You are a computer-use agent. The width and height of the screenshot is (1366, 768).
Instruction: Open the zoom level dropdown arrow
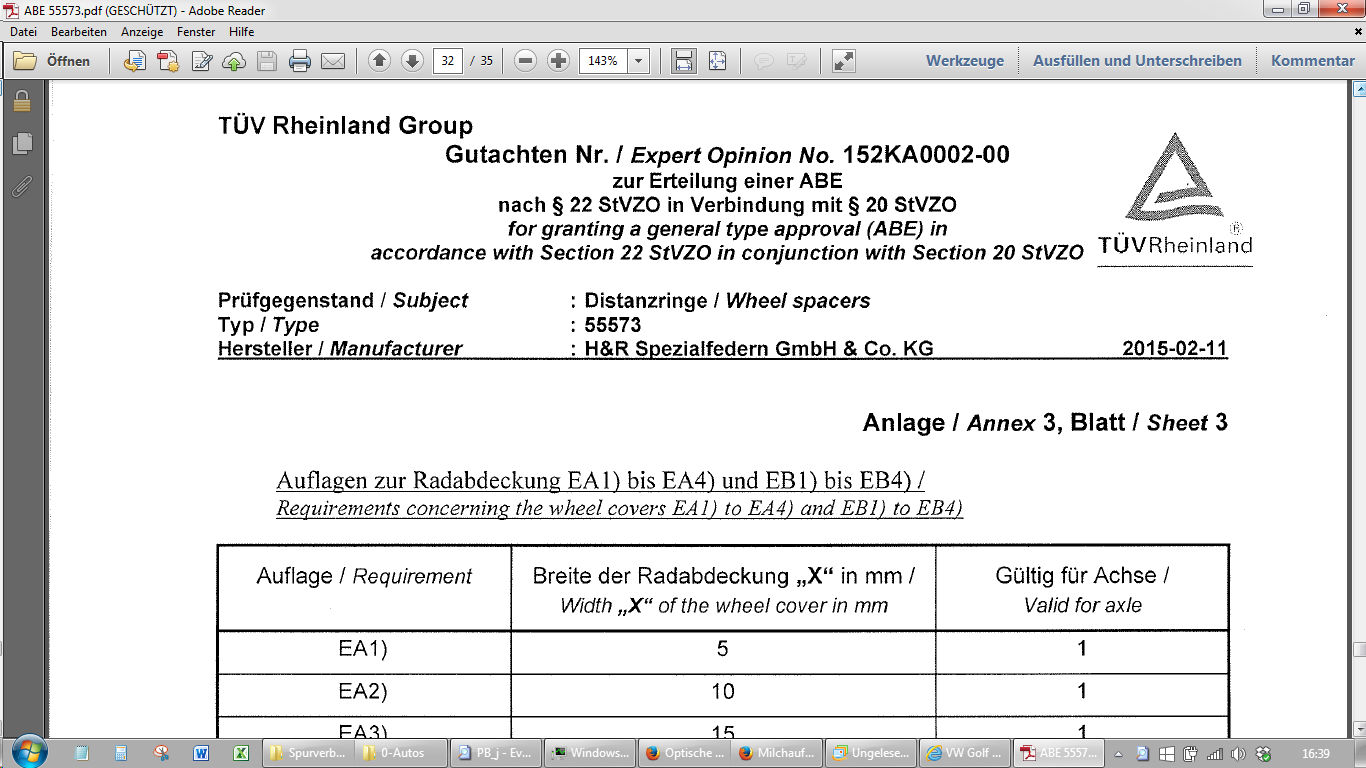pos(638,61)
